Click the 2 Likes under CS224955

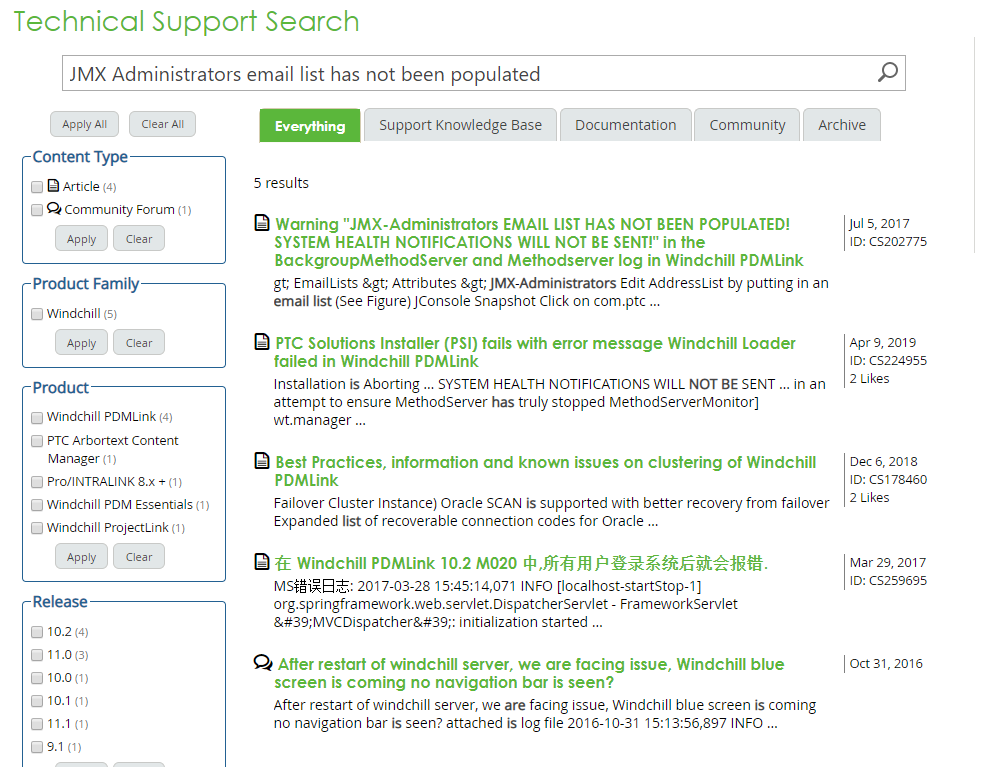[x=869, y=378]
